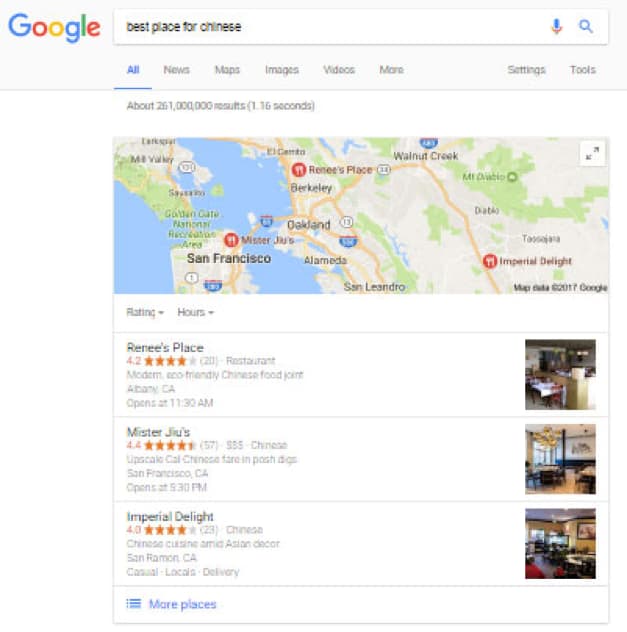Open search Settings

526,70
